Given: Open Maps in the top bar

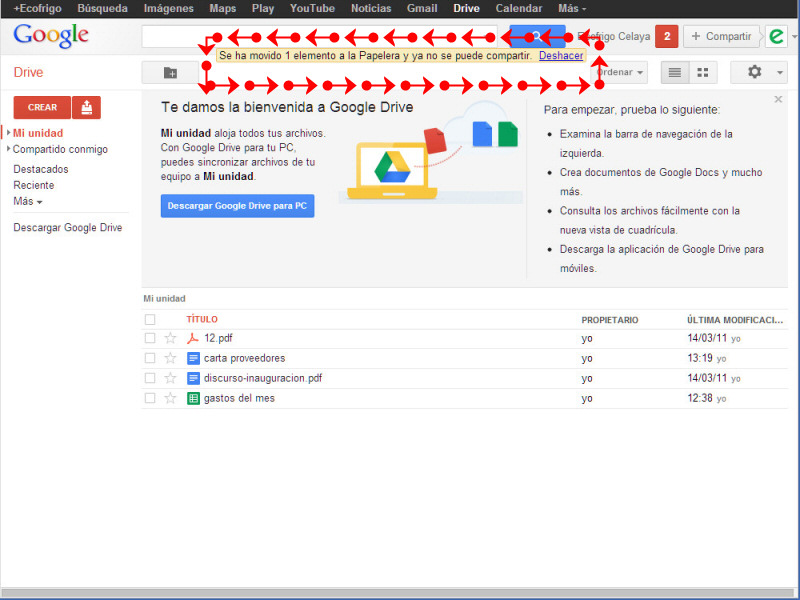Looking at the screenshot, I should [222, 8].
